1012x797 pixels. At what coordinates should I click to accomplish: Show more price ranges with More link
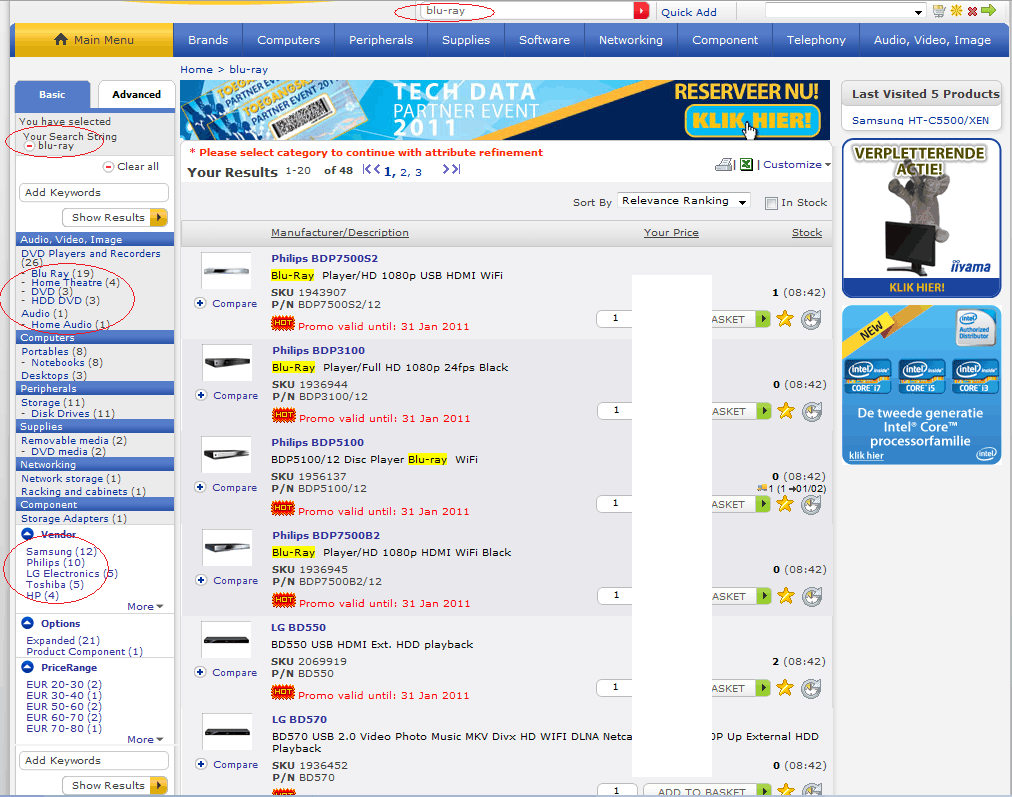145,740
